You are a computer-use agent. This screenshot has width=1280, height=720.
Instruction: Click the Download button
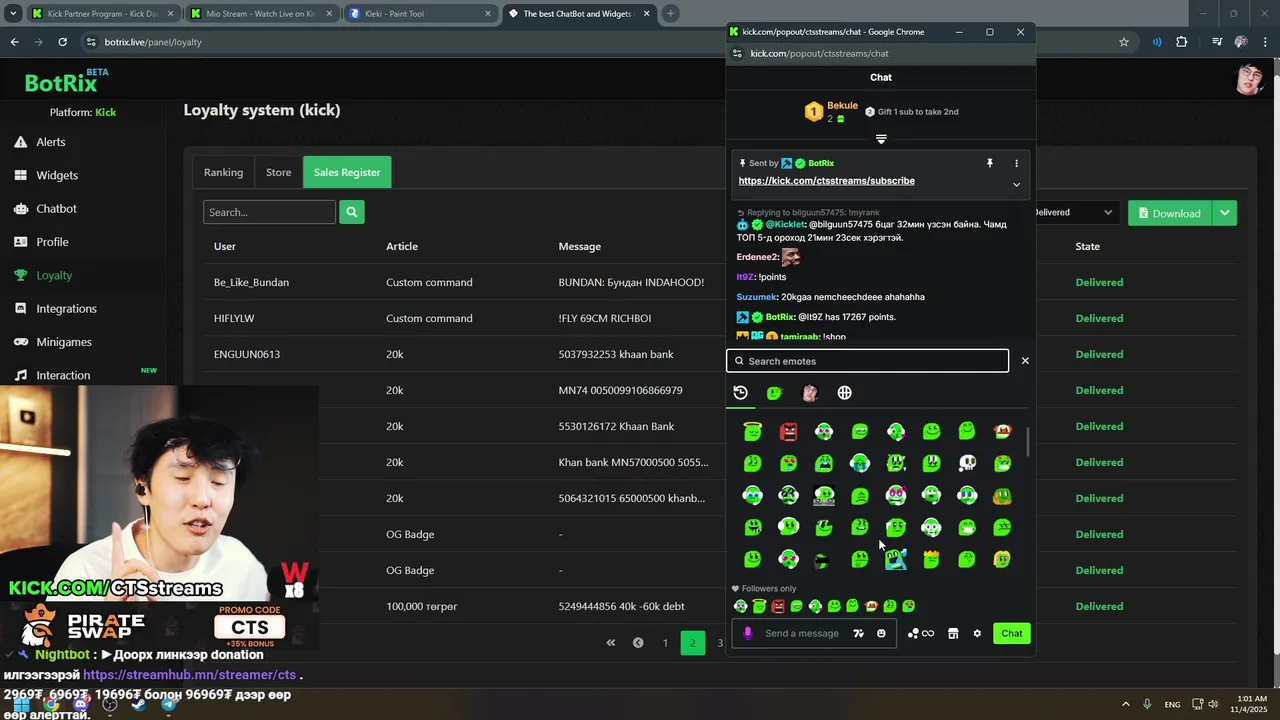click(x=1169, y=212)
